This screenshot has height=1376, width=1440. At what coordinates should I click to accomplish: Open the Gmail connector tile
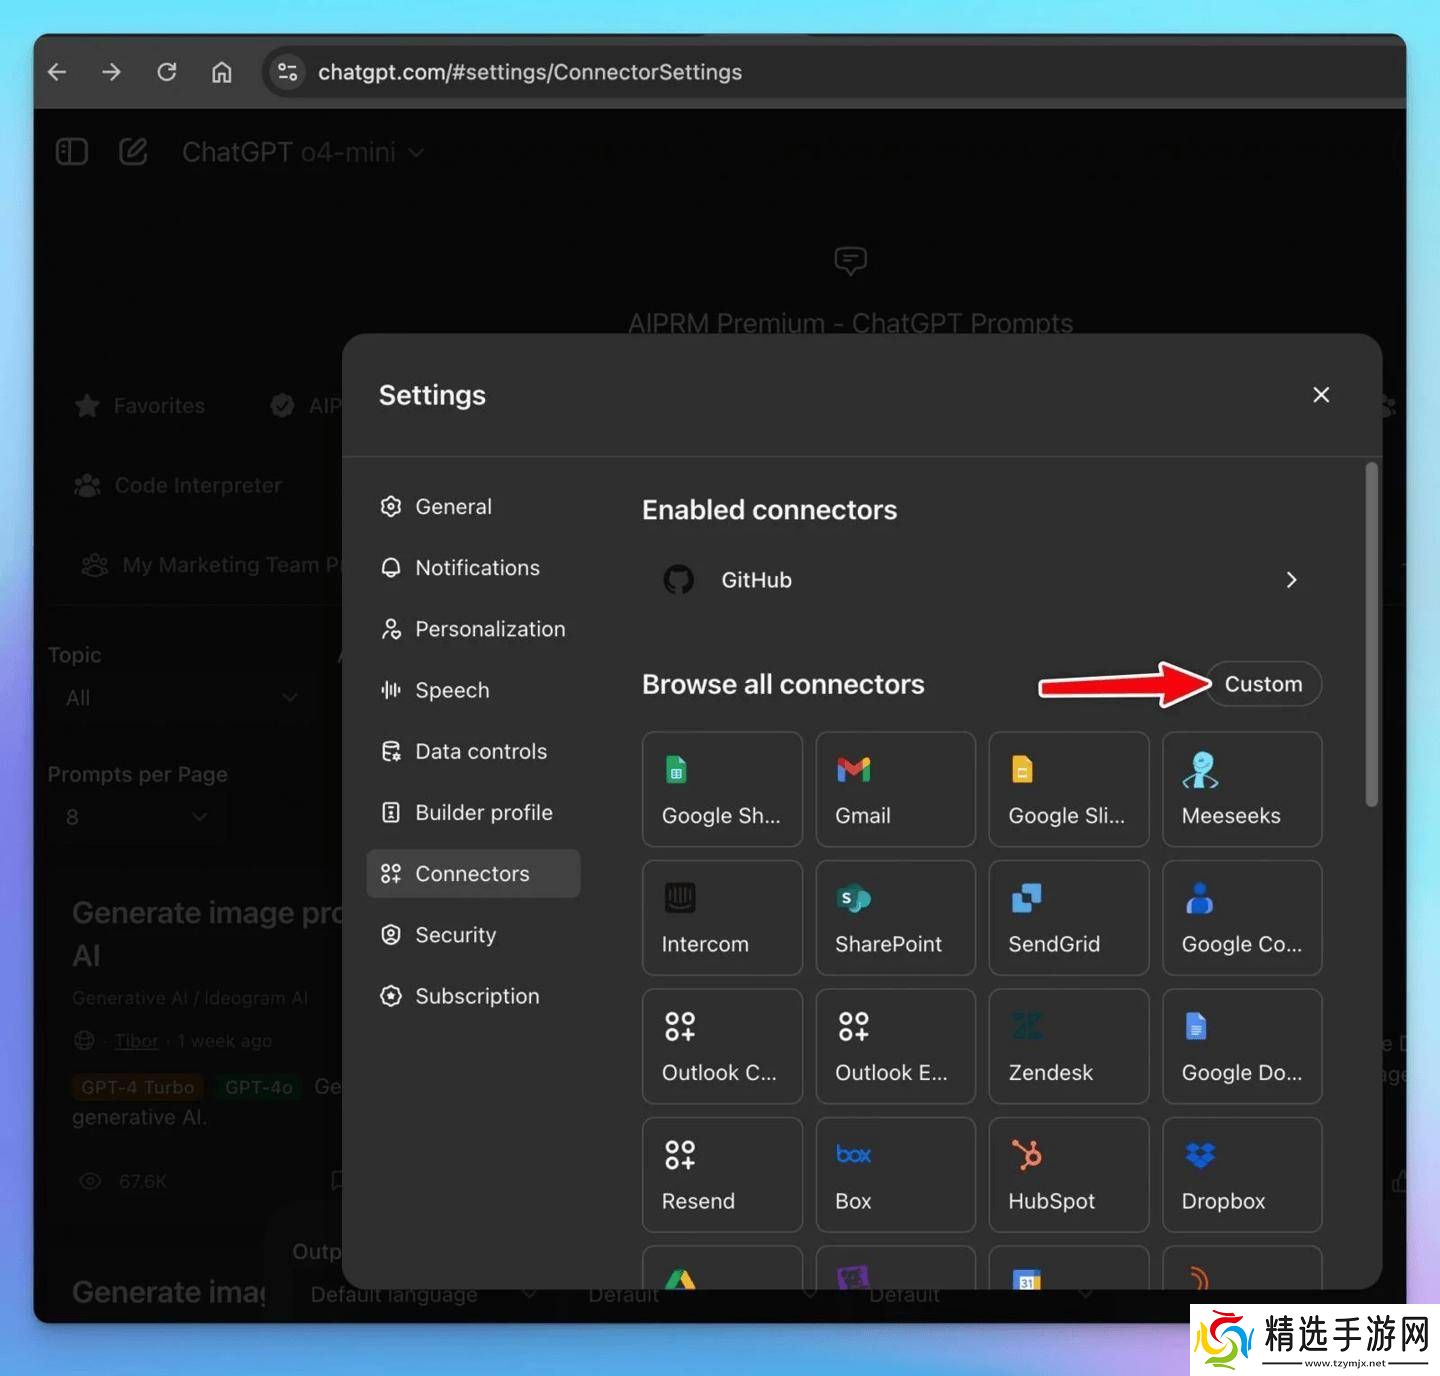coord(895,789)
